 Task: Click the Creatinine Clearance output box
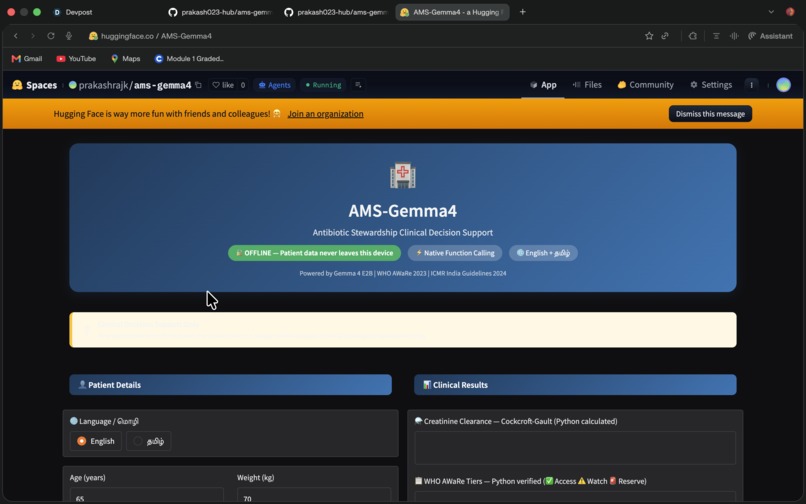(575, 447)
